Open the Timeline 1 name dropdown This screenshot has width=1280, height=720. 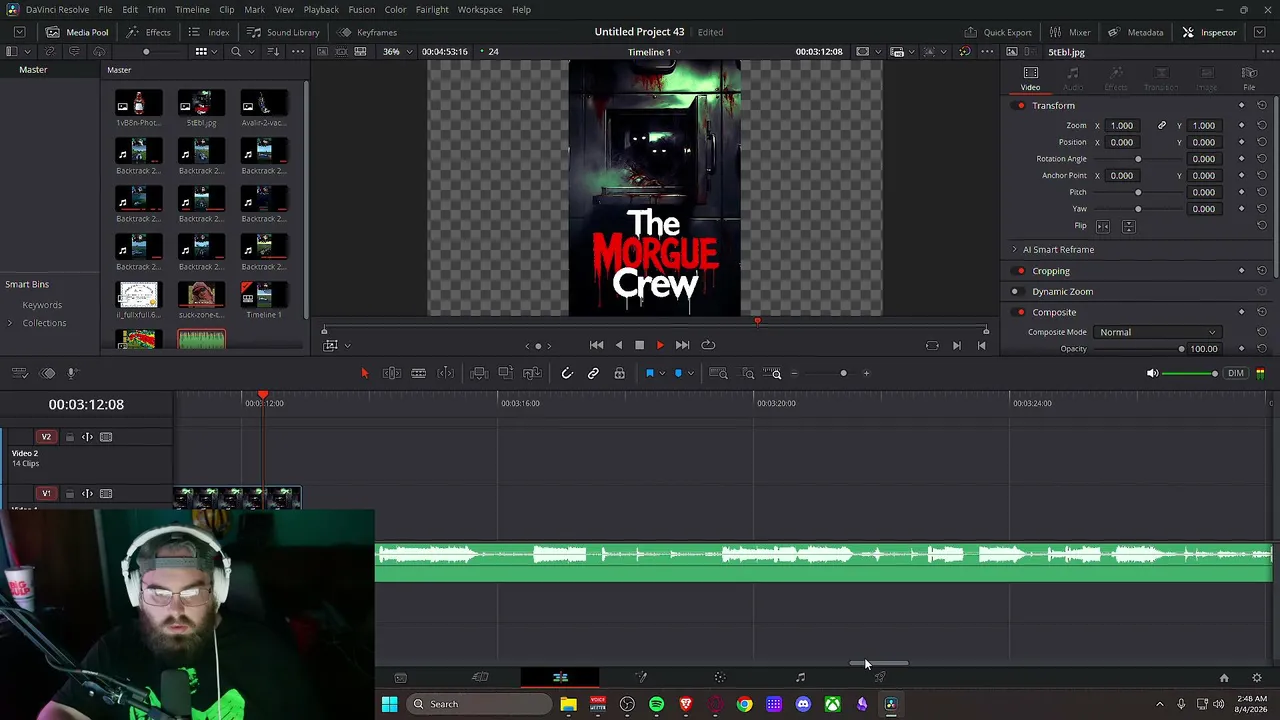654,52
